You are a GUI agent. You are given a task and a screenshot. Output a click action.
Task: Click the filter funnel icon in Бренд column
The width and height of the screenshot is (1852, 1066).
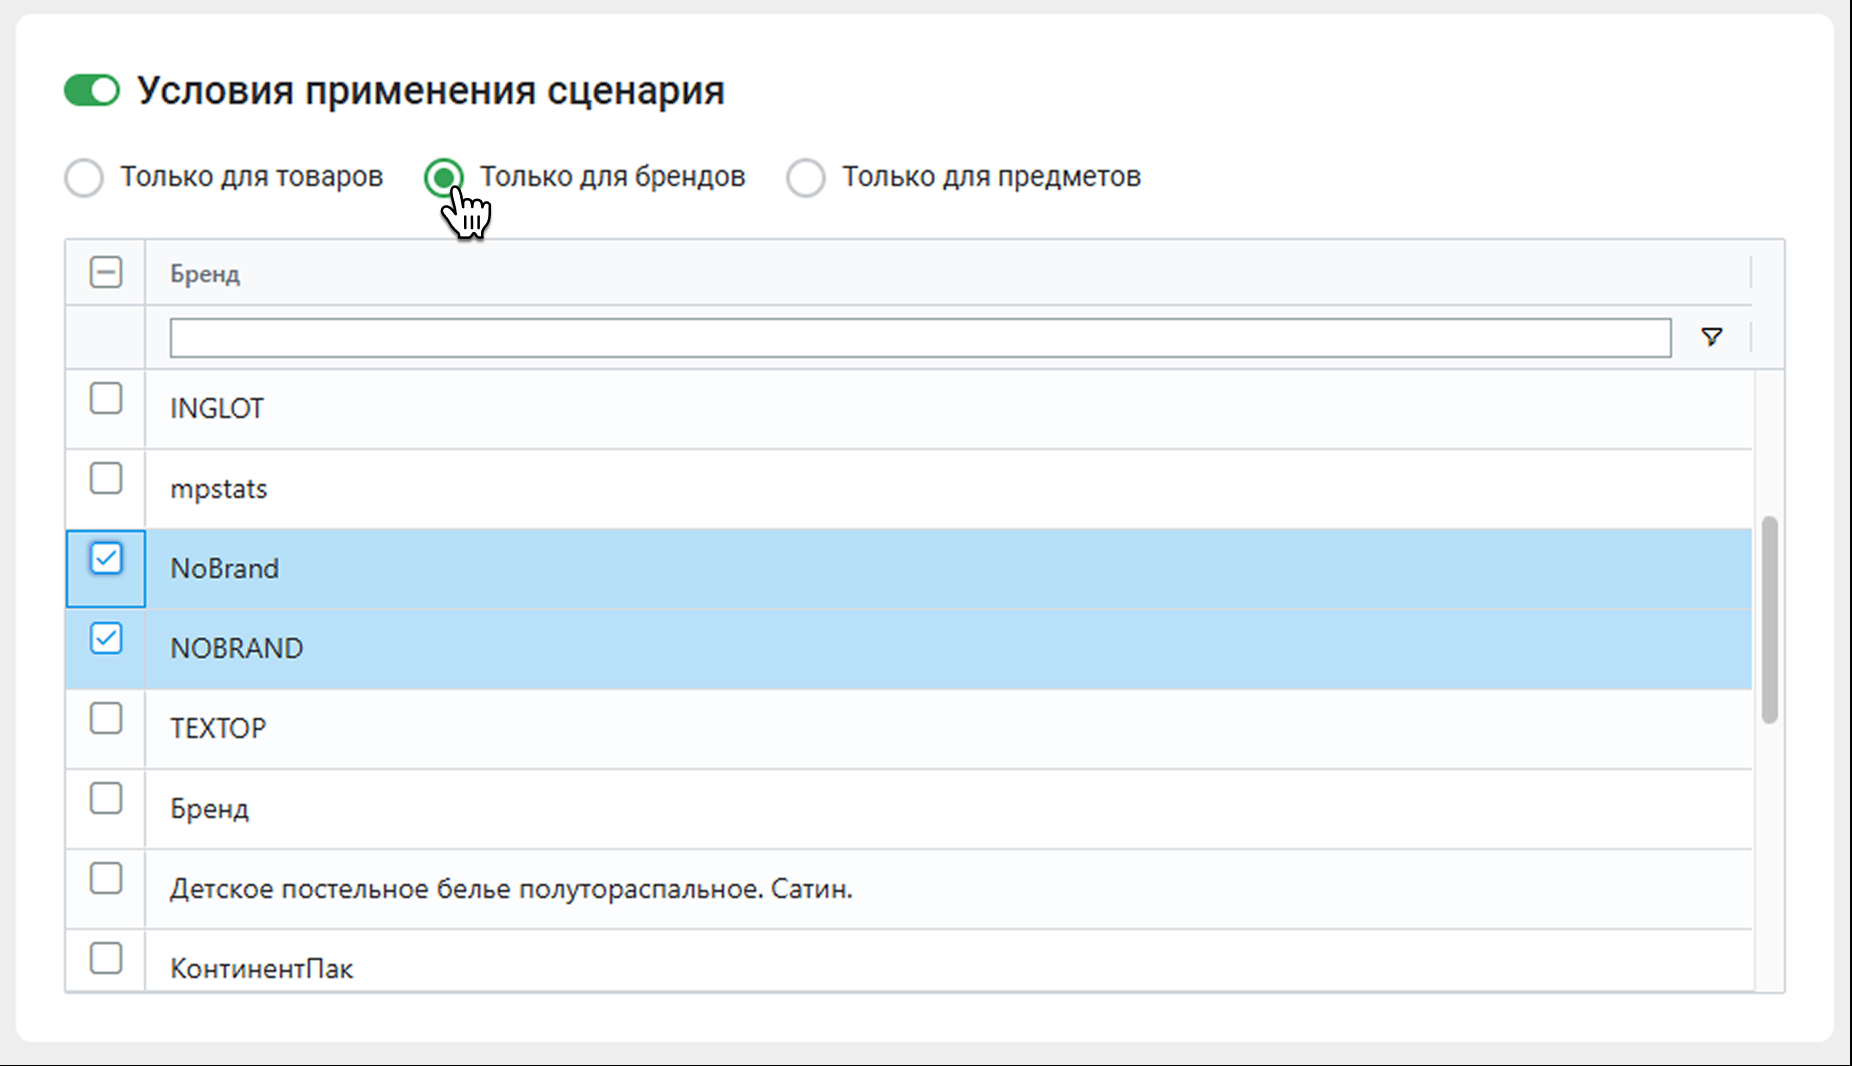[1711, 337]
